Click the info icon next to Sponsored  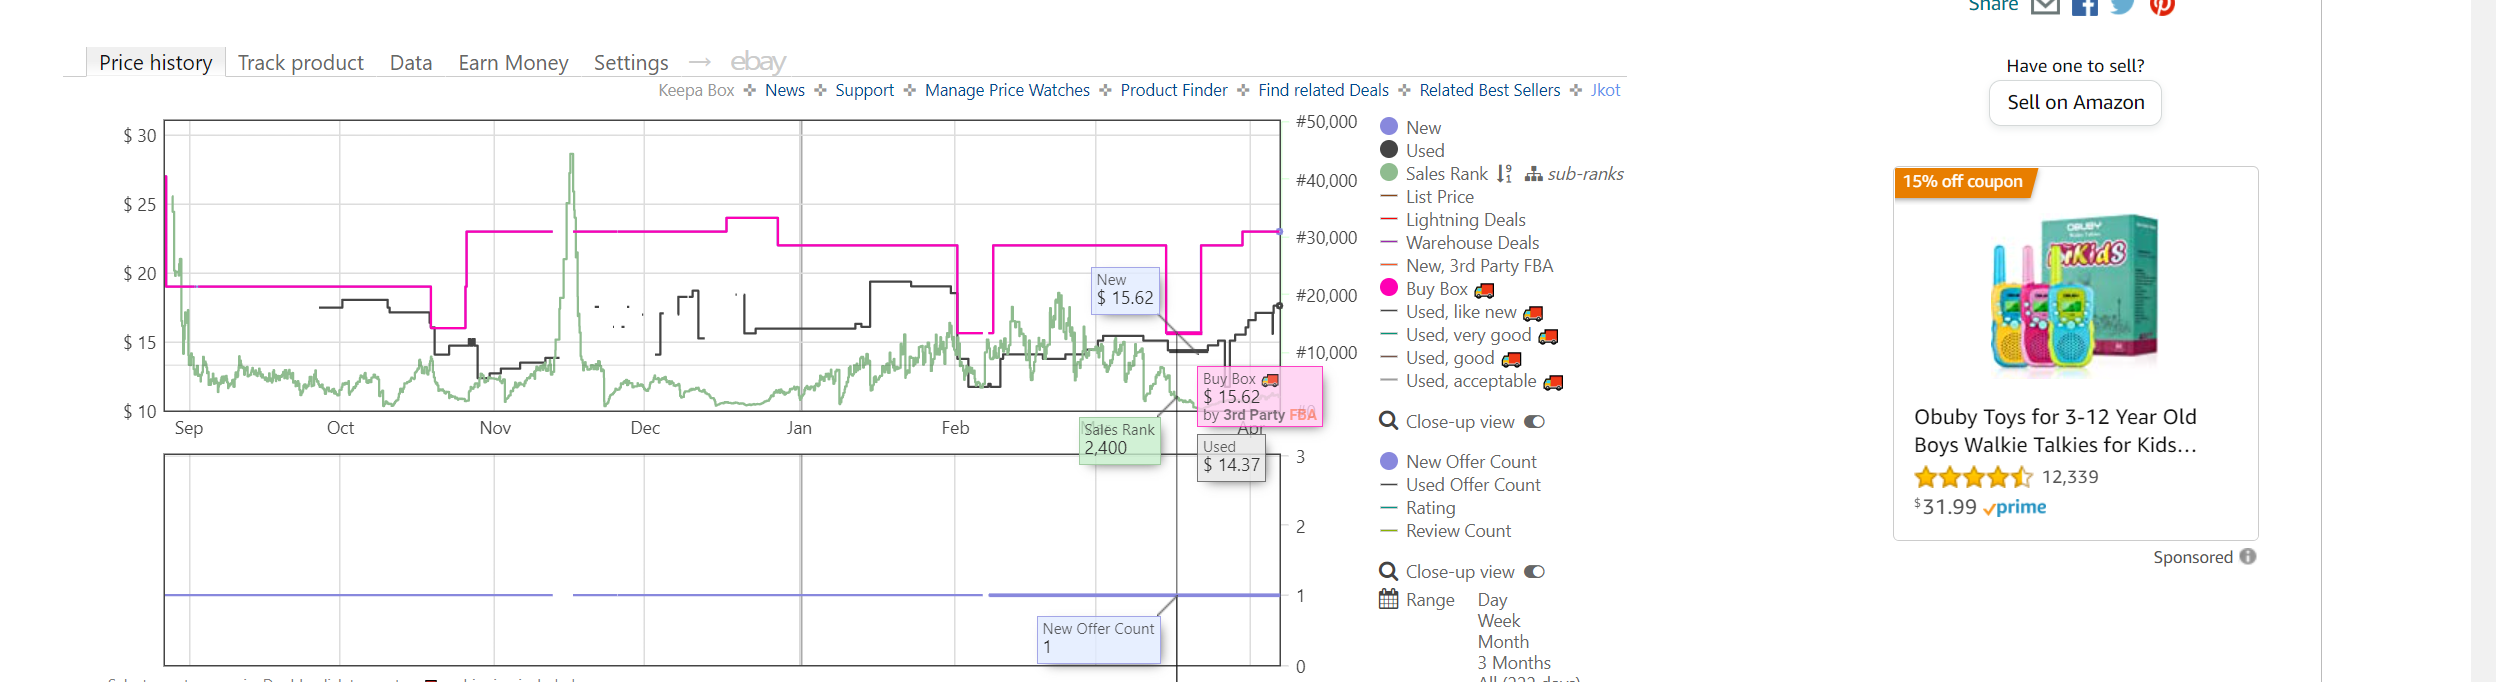point(2248,557)
